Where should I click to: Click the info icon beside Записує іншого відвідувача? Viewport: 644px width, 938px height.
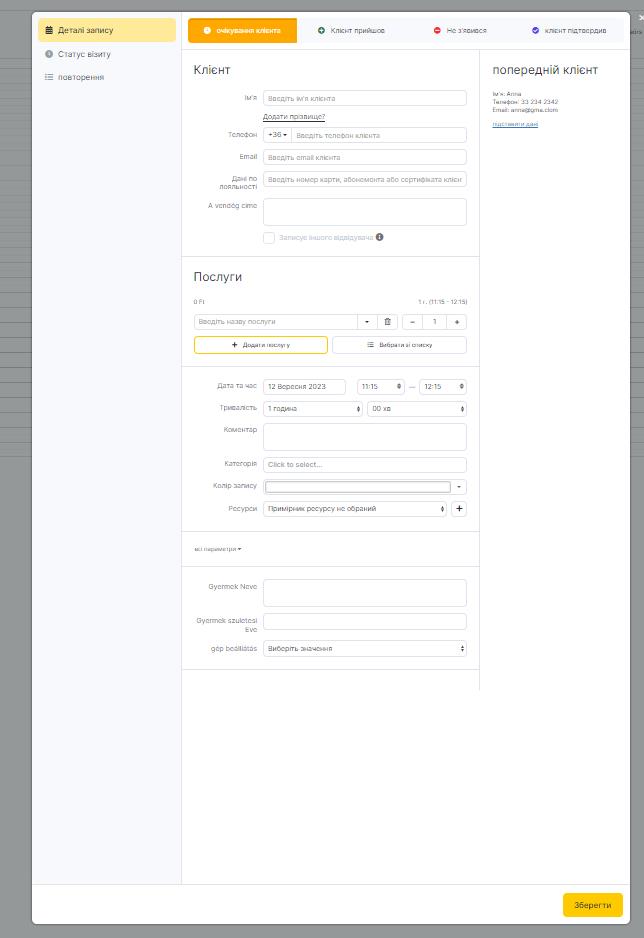(380, 237)
